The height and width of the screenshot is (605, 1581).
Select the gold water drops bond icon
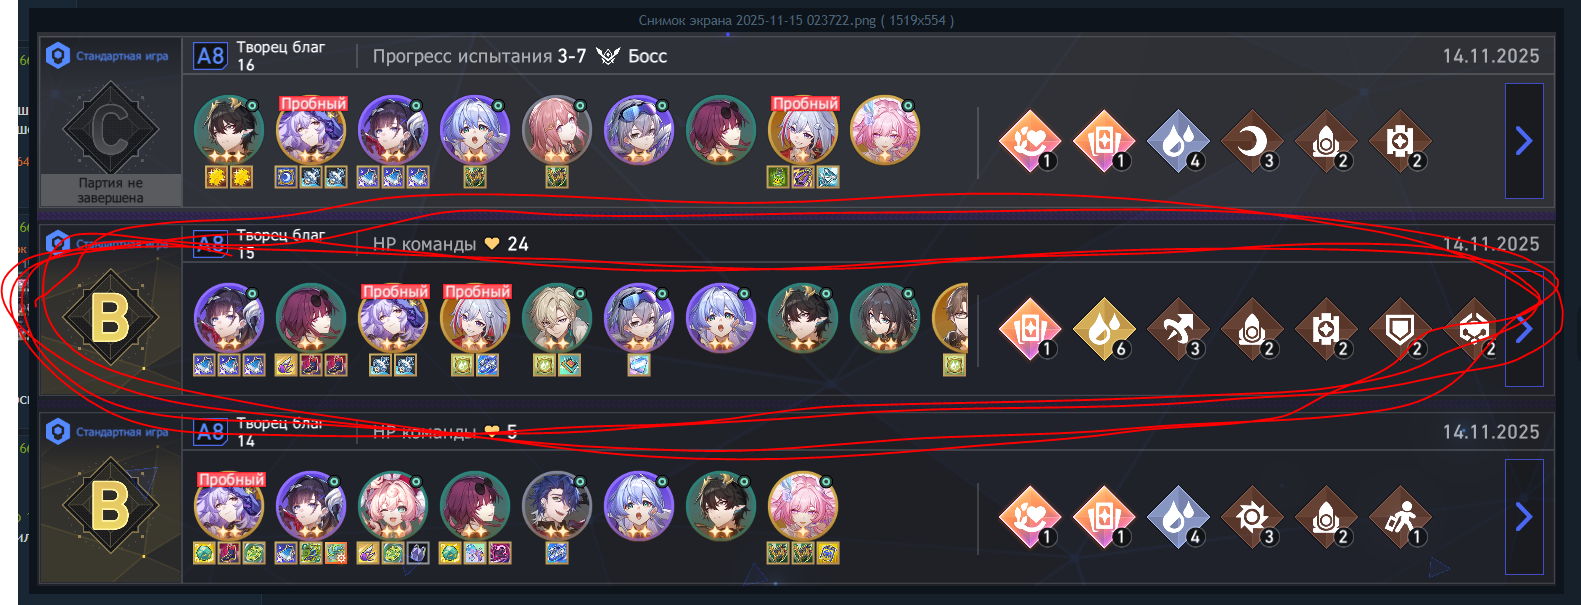1103,329
